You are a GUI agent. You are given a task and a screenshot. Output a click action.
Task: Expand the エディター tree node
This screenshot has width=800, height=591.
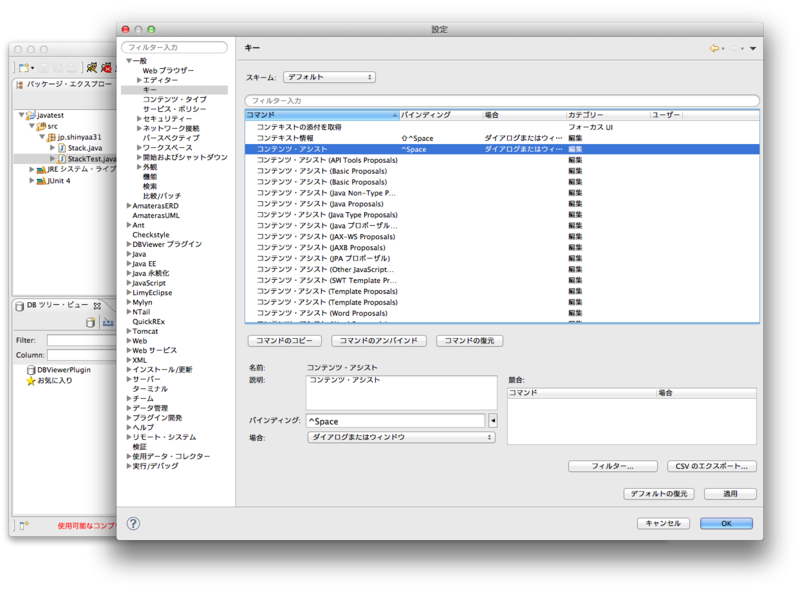139,80
